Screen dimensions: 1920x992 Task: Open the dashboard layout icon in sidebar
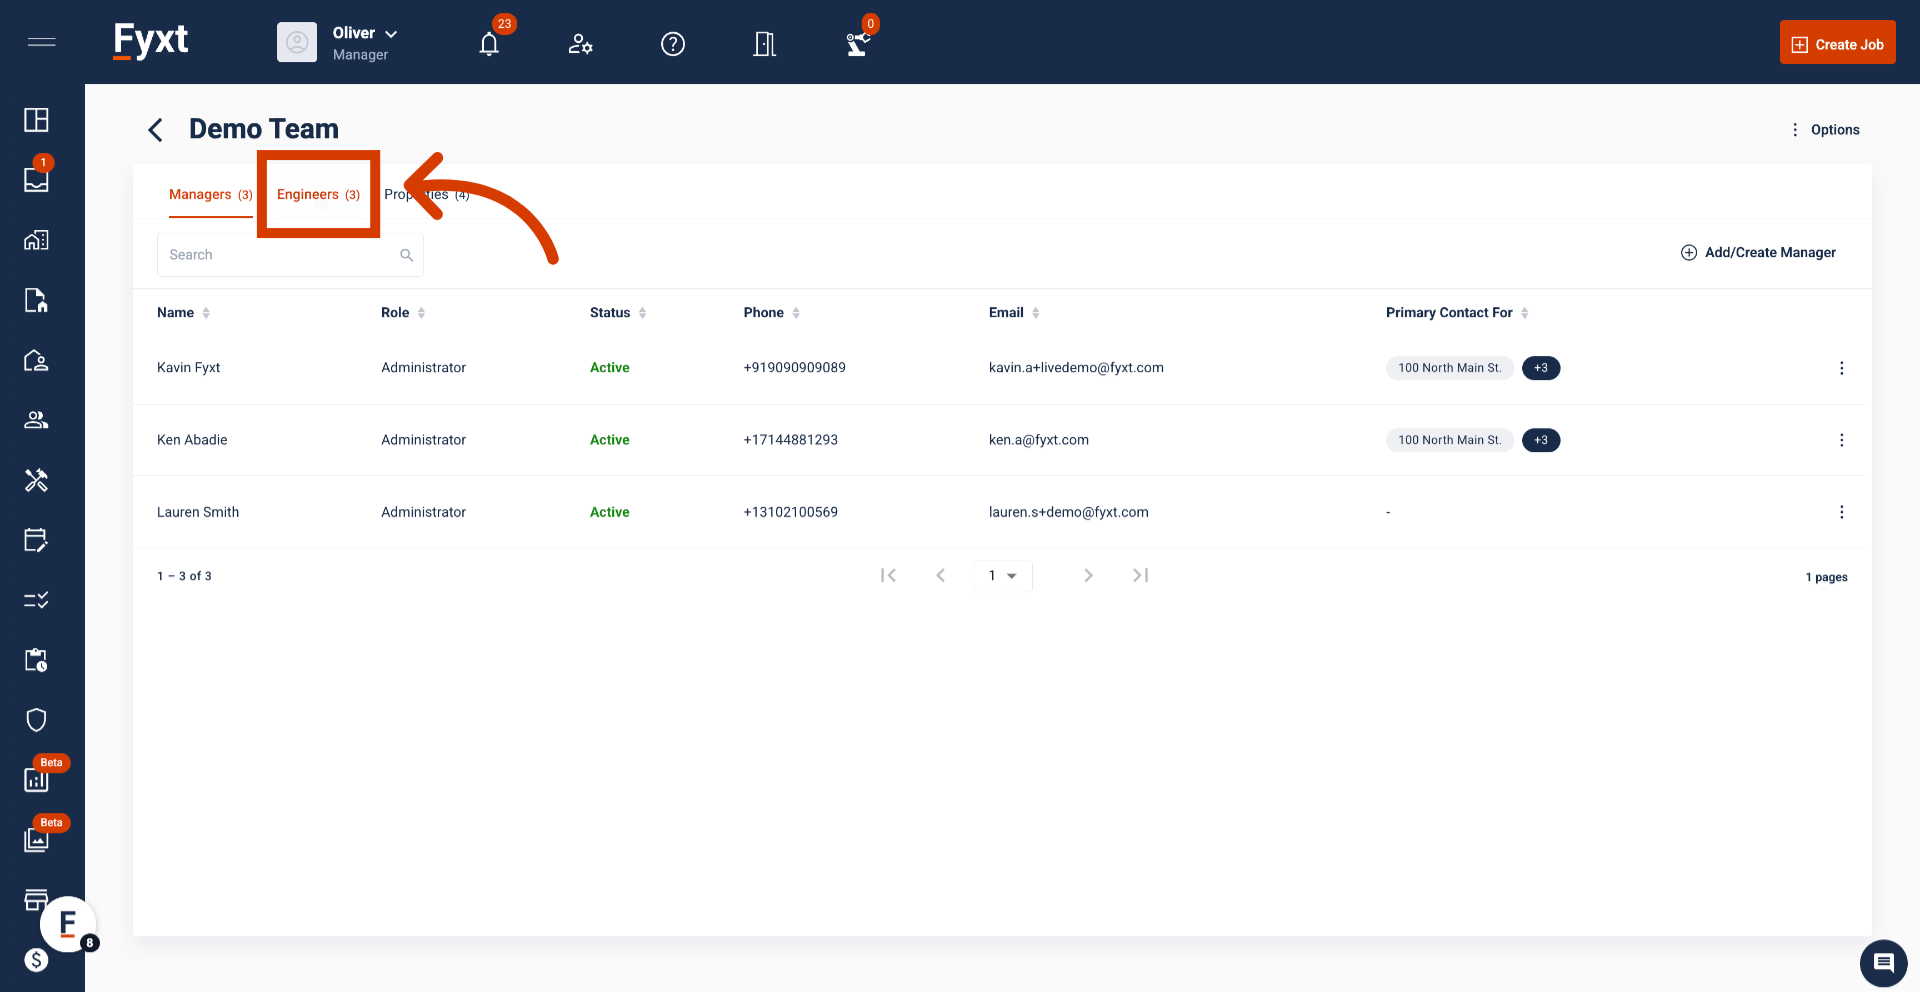tap(36, 120)
